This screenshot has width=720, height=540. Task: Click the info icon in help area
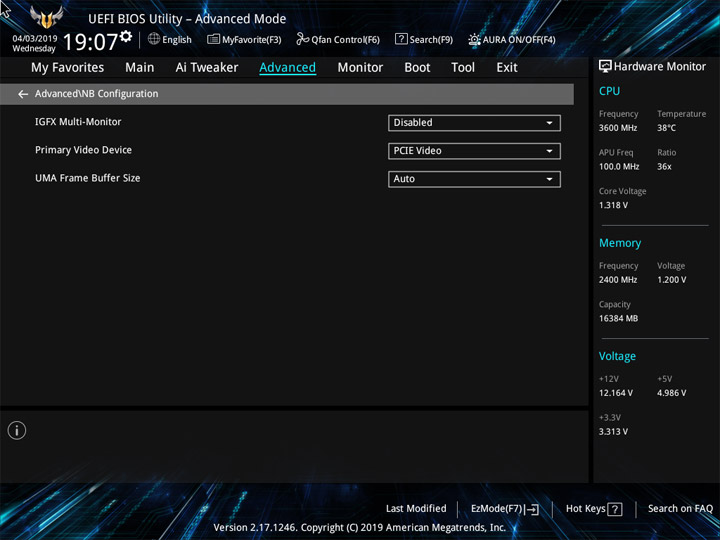17,430
